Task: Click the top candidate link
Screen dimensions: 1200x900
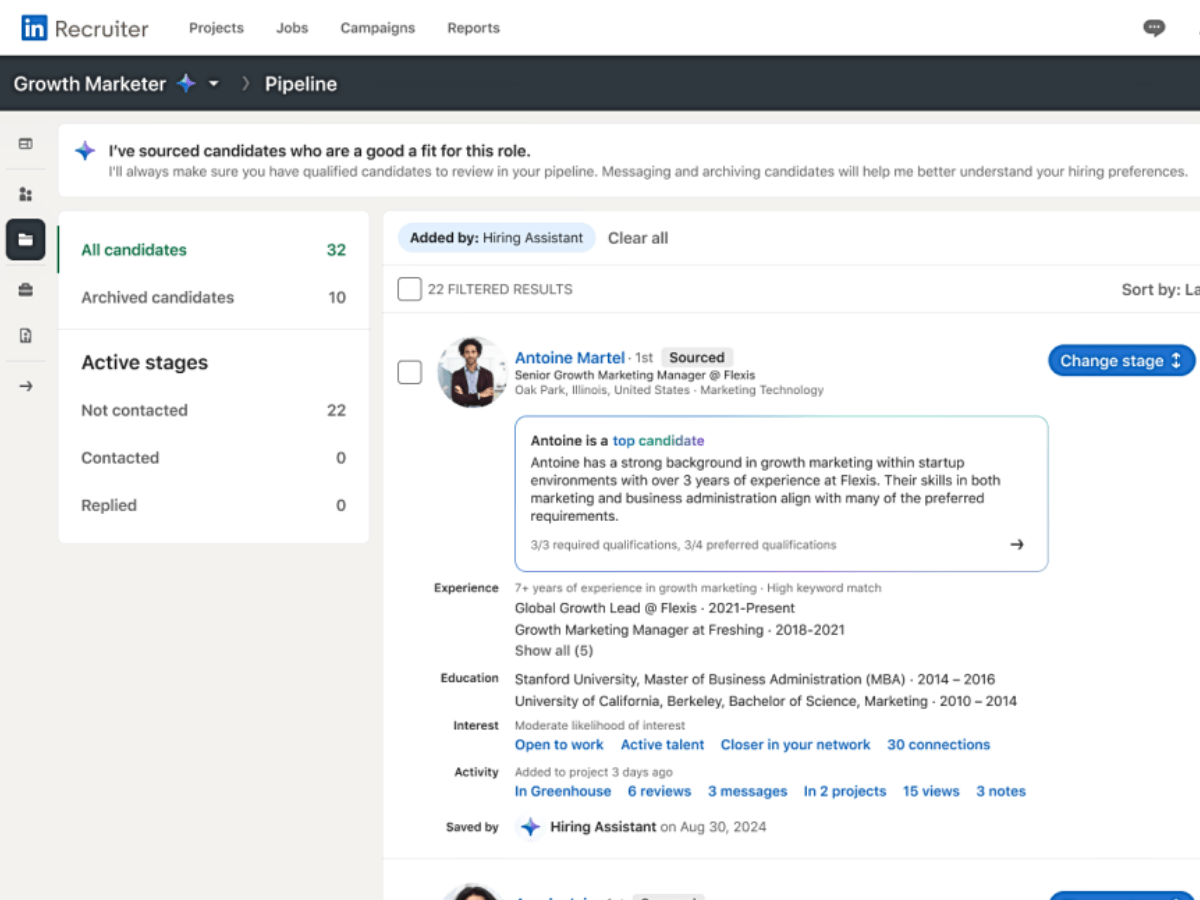Action: pyautogui.click(x=658, y=440)
